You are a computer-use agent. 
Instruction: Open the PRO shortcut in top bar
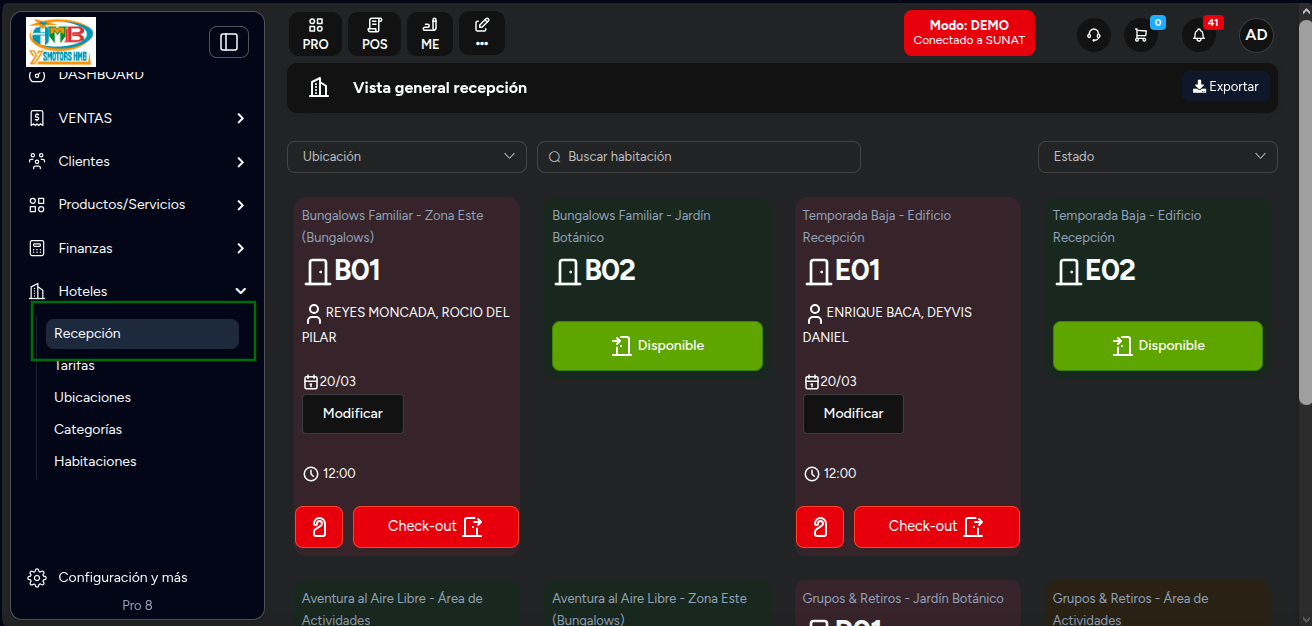click(315, 33)
